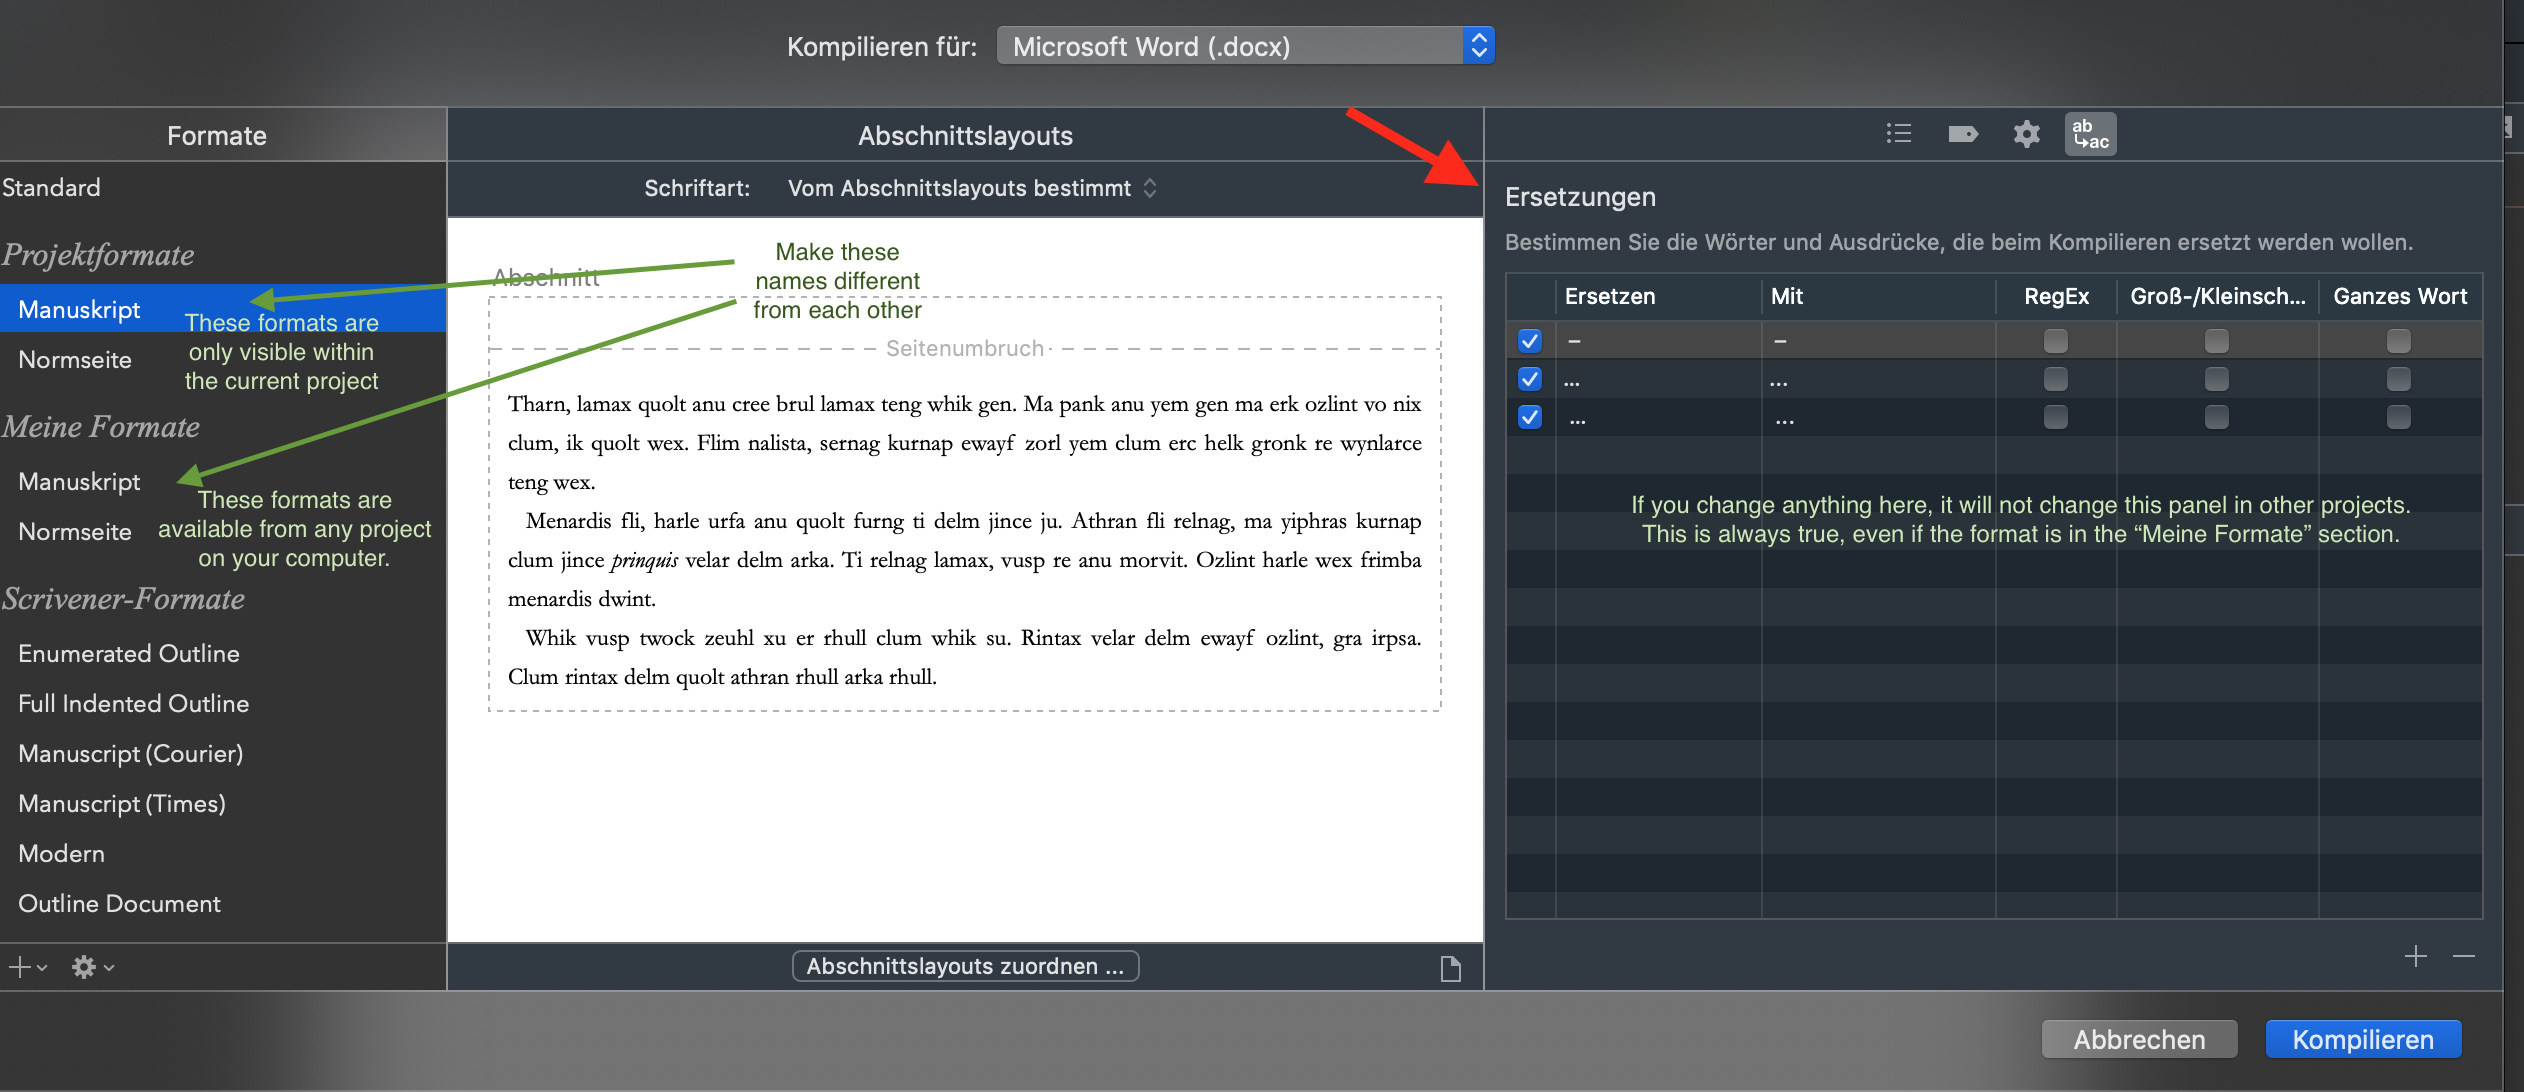Click the Mit column header
Image resolution: width=2524 pixels, height=1092 pixels.
click(1878, 296)
